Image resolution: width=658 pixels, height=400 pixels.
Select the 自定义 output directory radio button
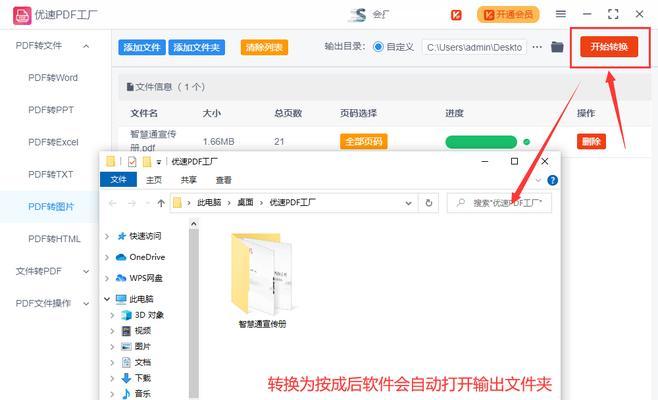(378, 47)
